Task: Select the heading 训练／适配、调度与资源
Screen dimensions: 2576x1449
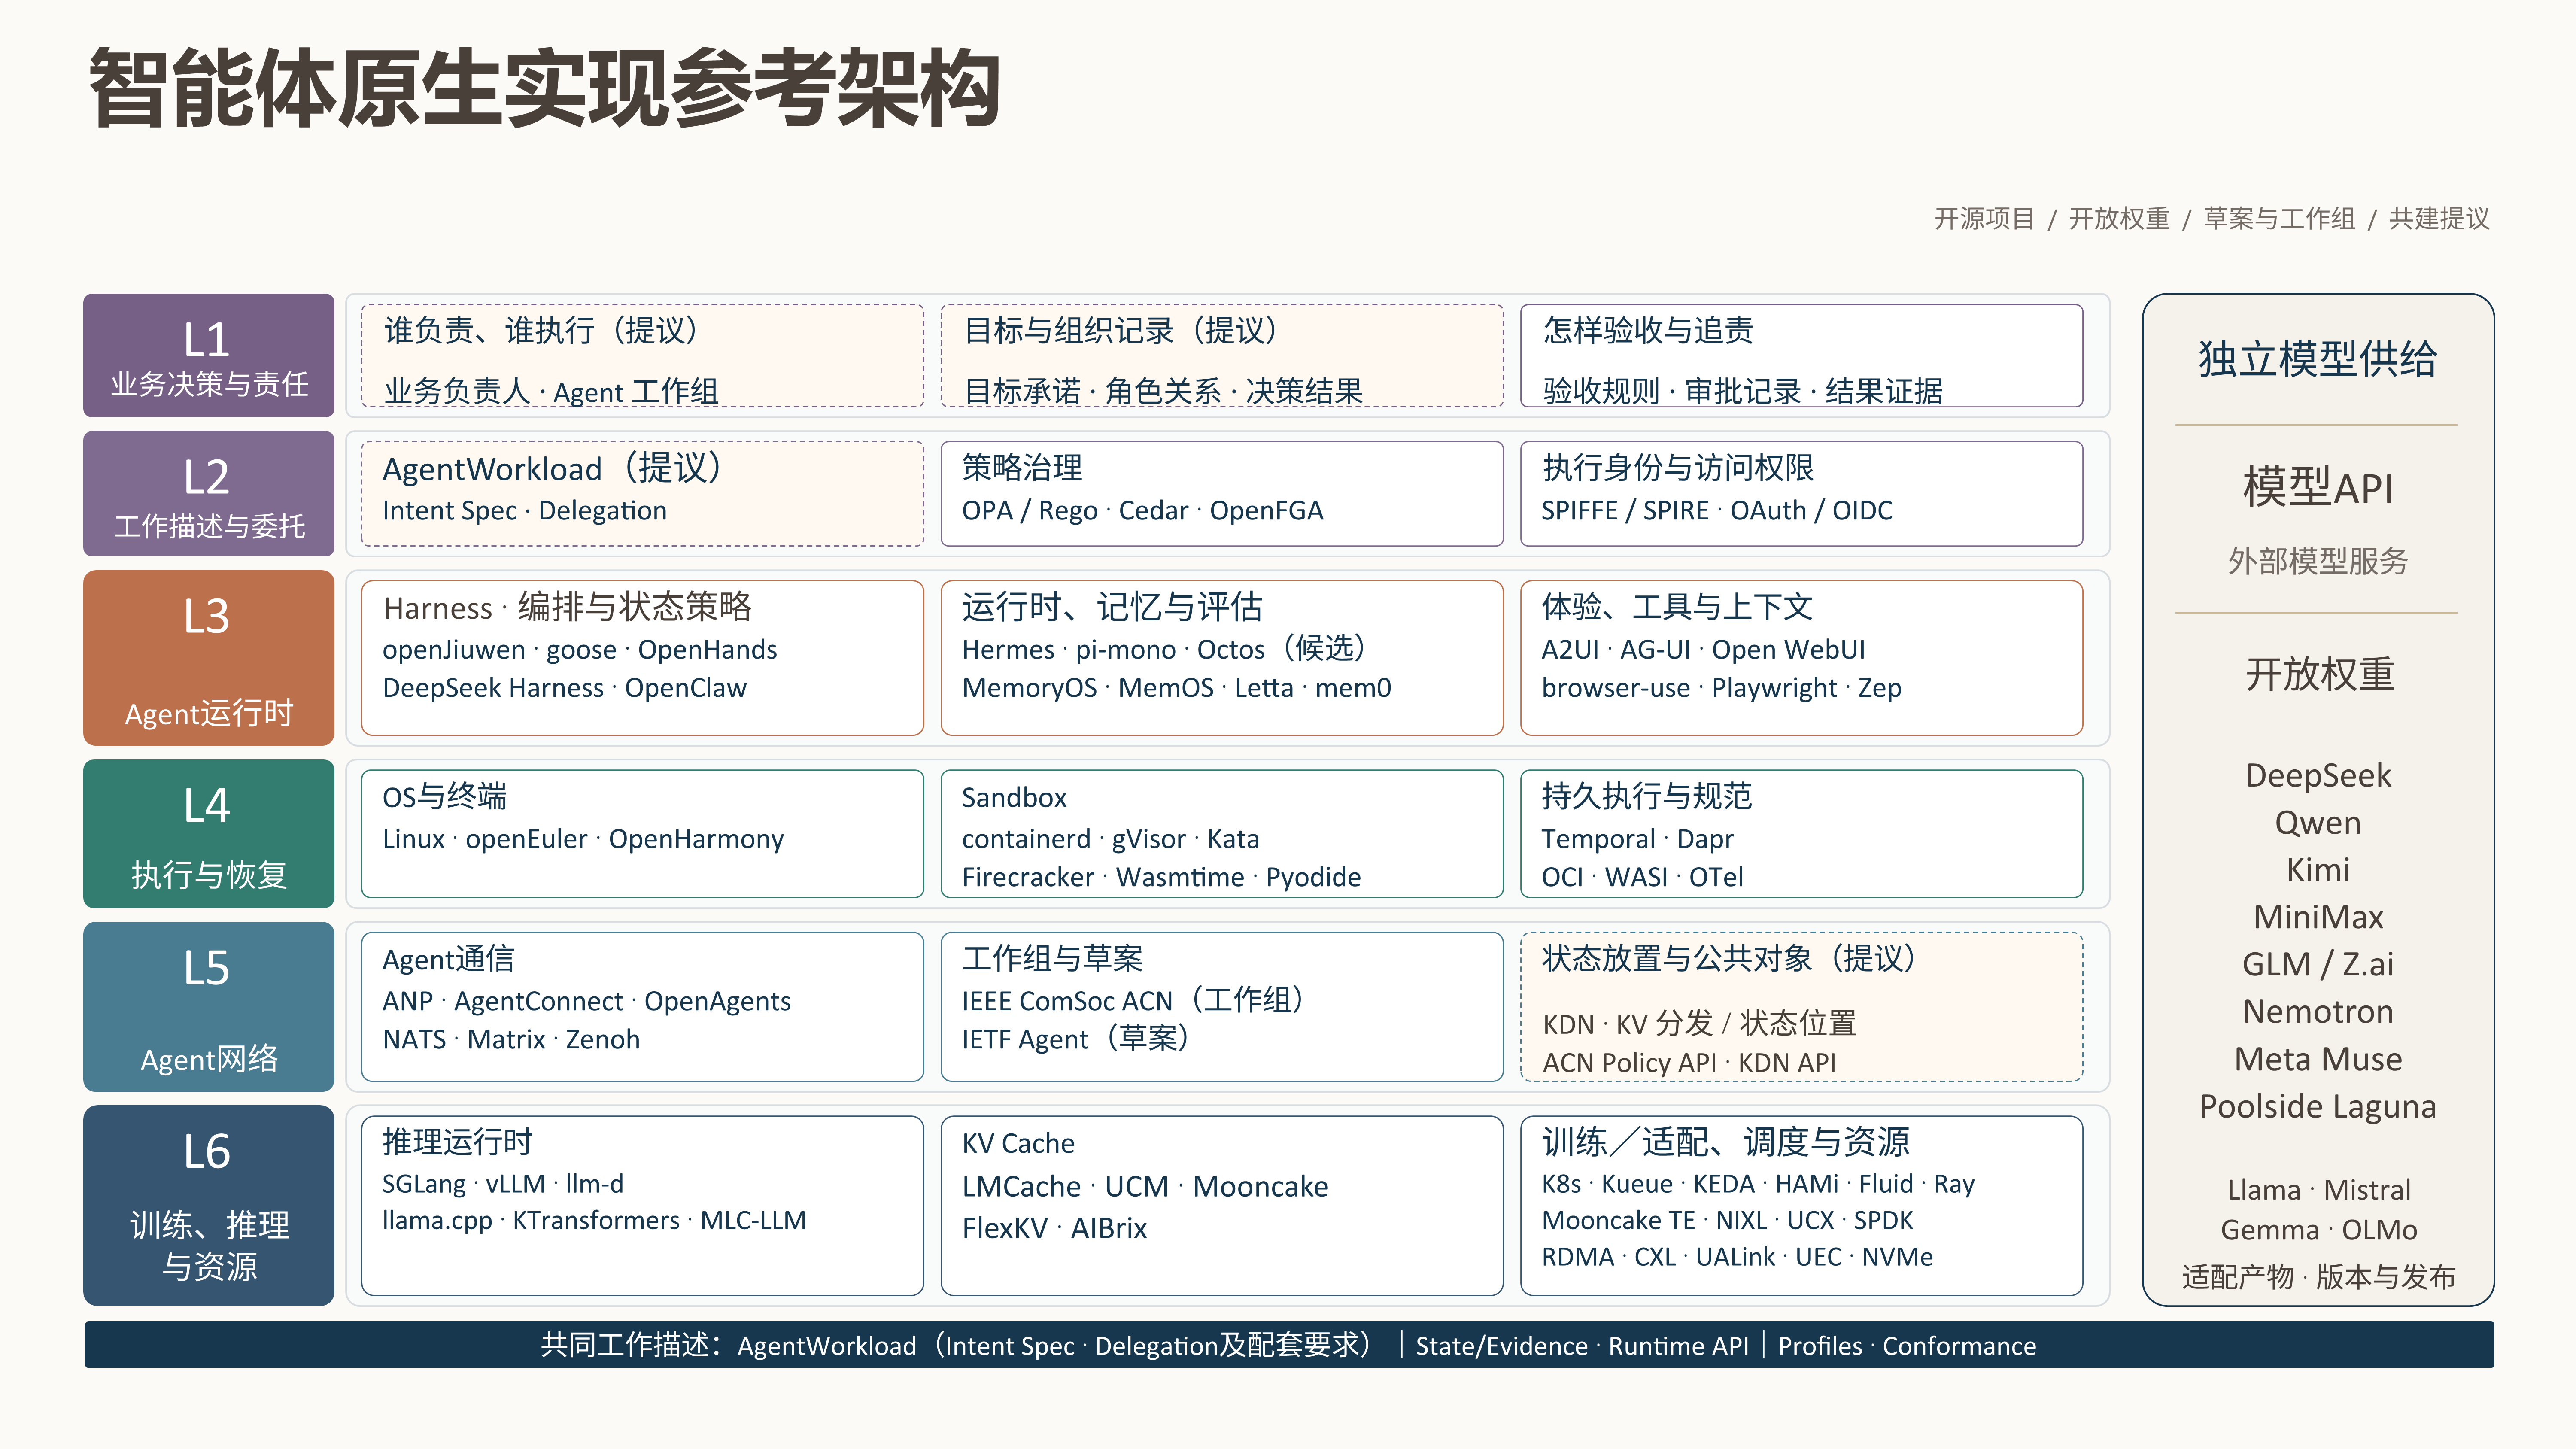Action: click(1726, 1142)
